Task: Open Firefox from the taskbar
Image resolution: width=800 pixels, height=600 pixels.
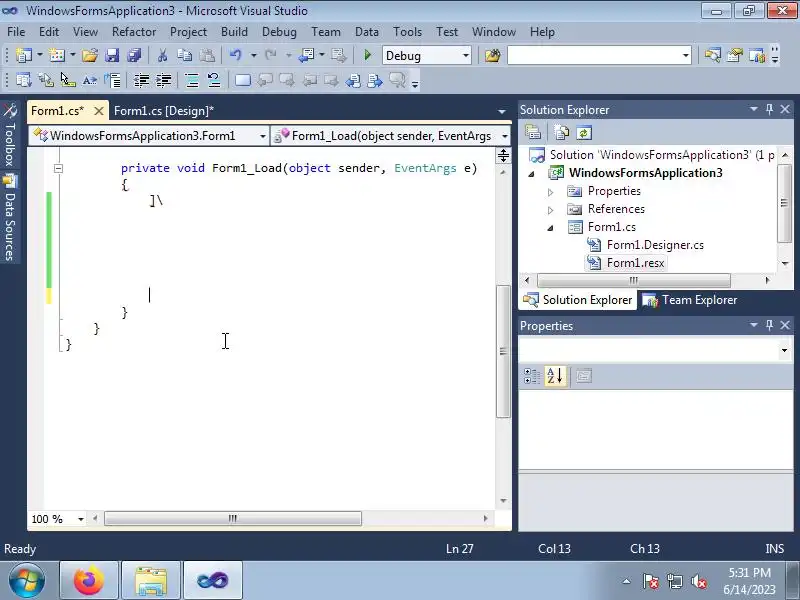Action: pos(89,581)
